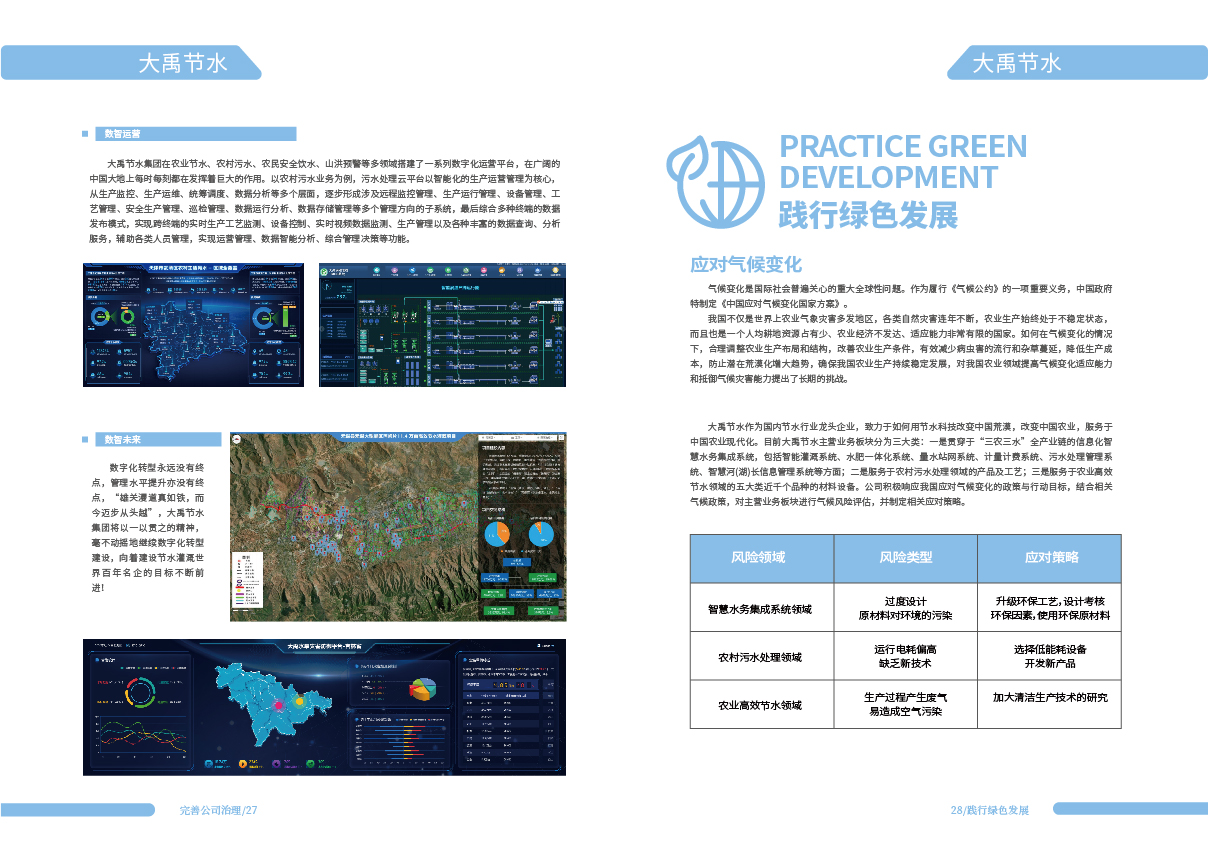The width and height of the screenshot is (1208, 860).
Task: Open the dark blue regional map dashboard image
Action: 192,325
